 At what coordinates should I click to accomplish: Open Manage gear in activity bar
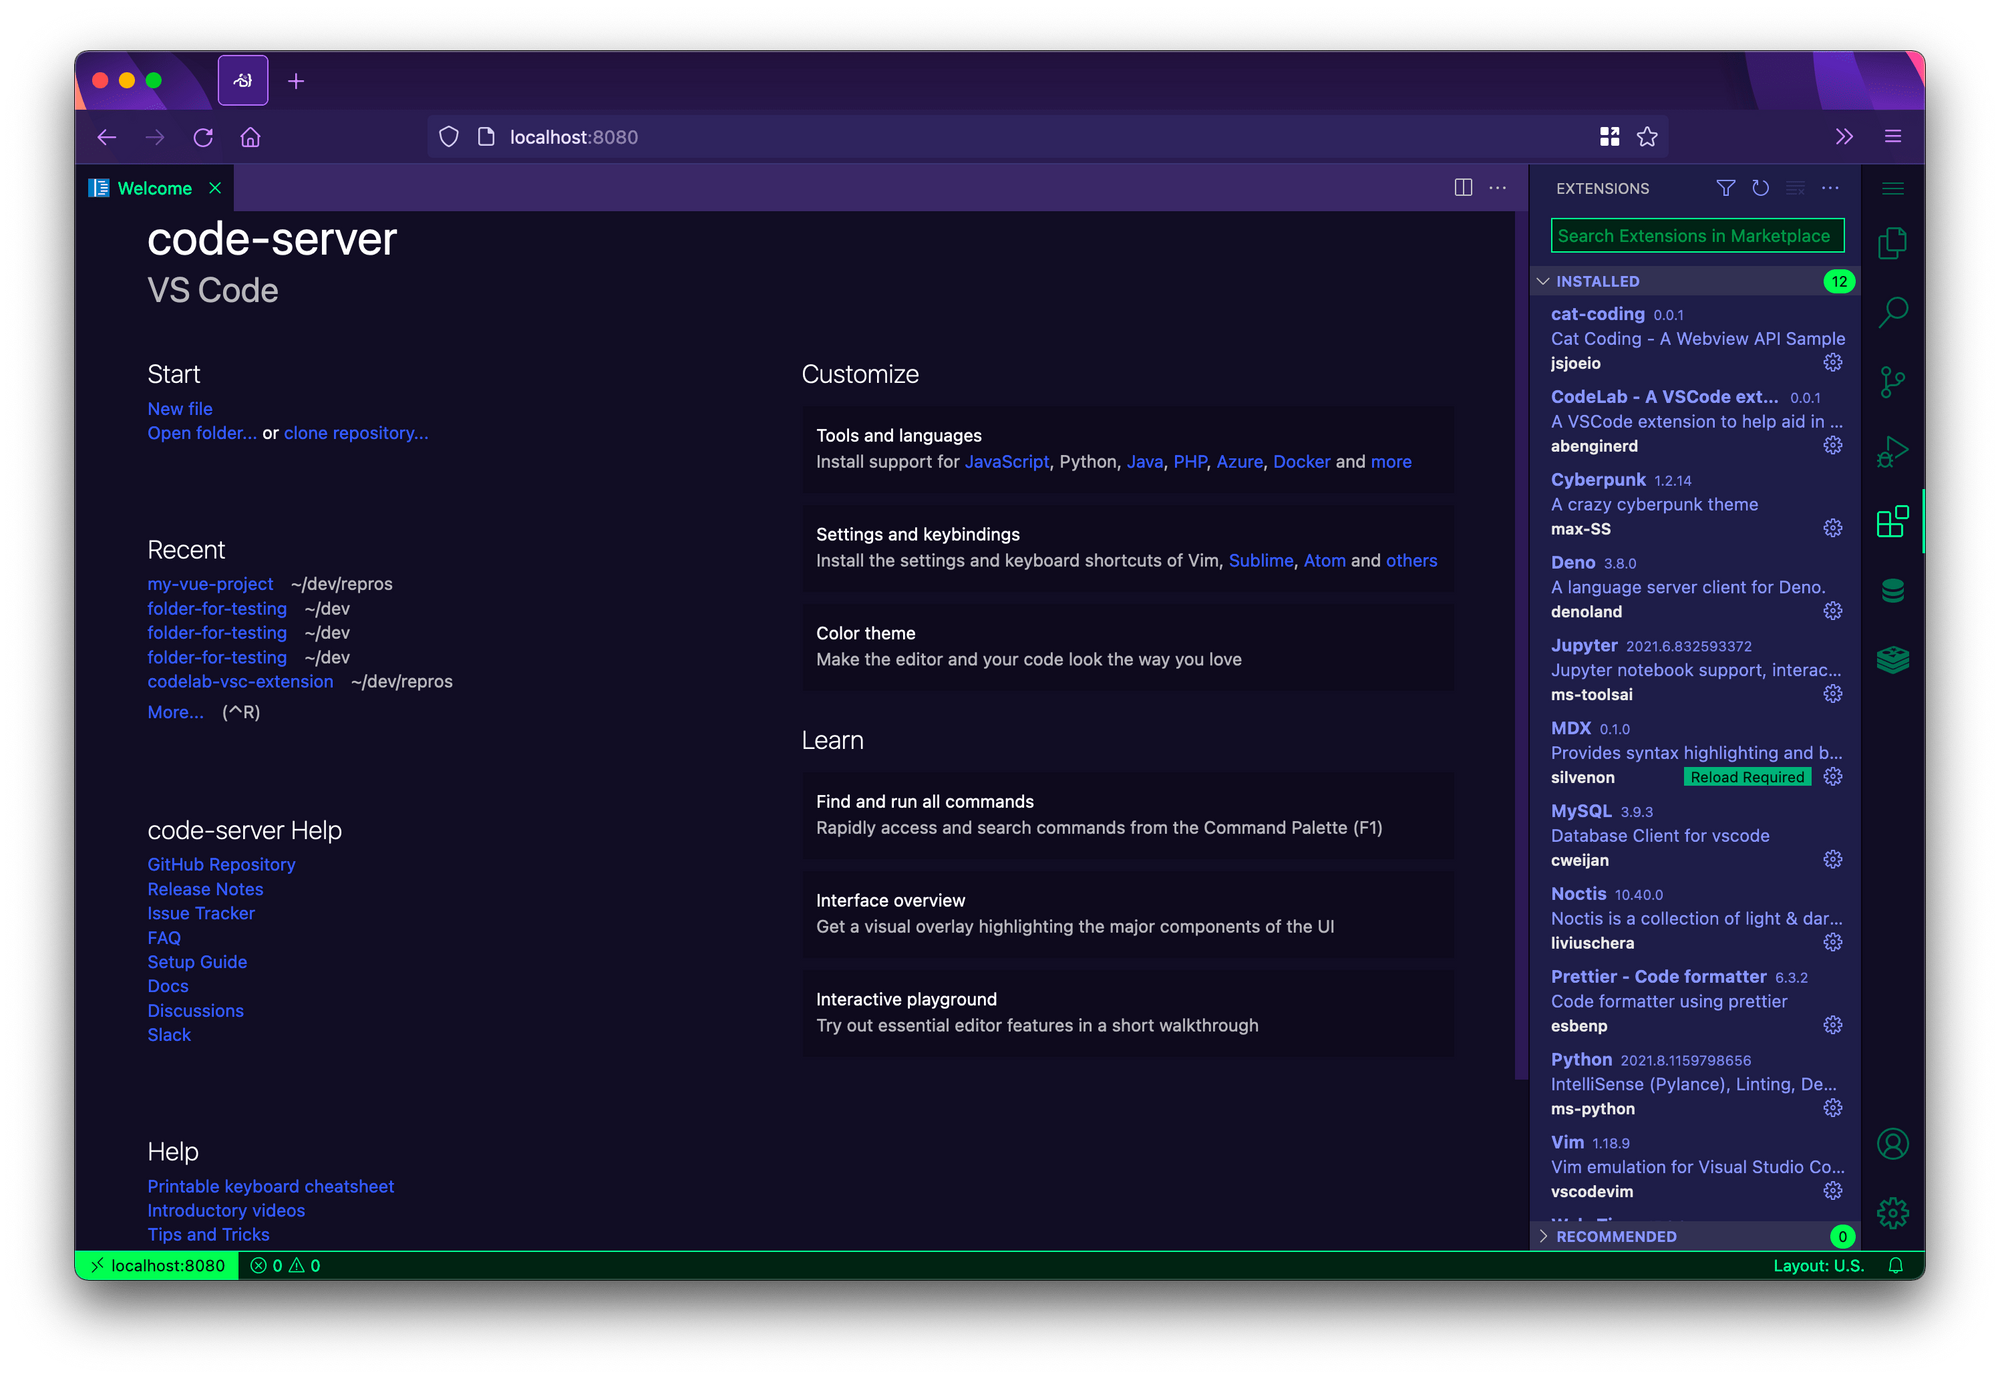pos(1892,1213)
